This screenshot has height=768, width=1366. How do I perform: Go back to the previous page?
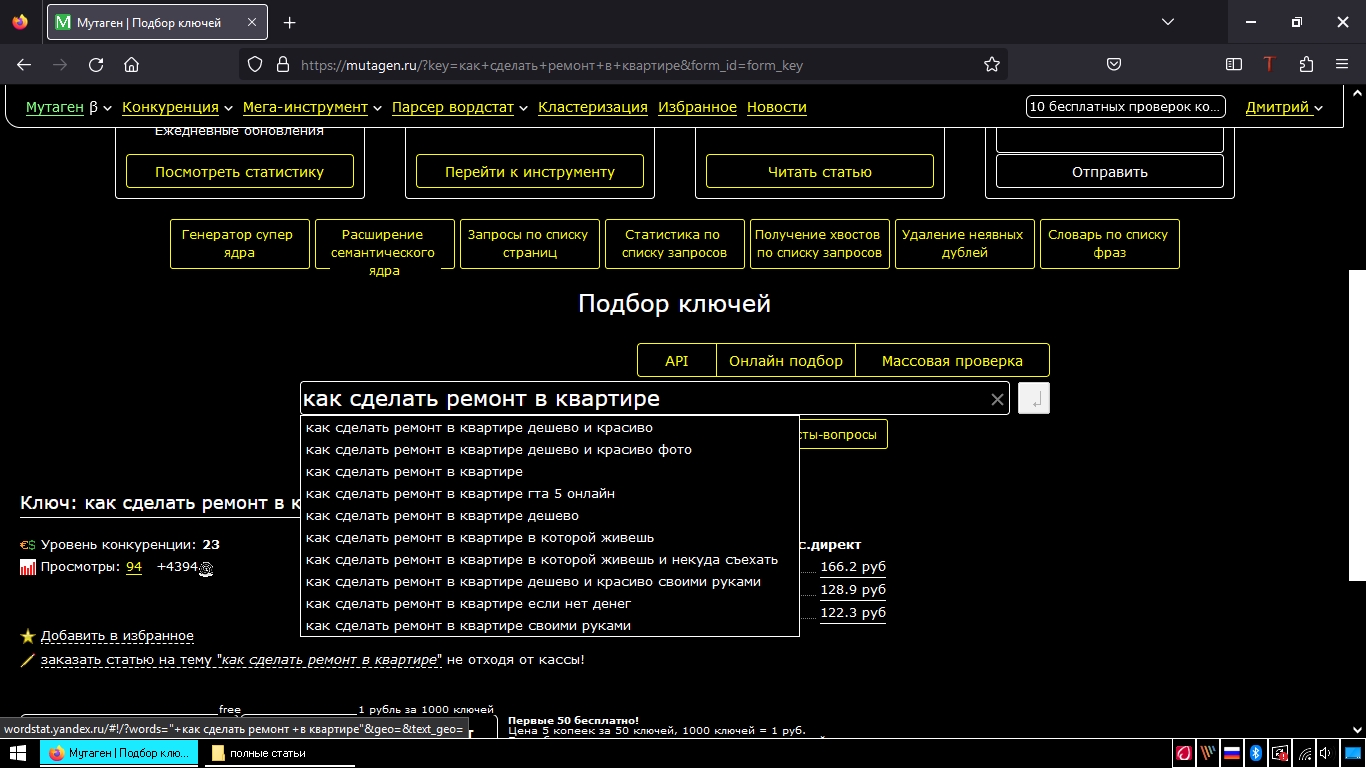pyautogui.click(x=24, y=65)
